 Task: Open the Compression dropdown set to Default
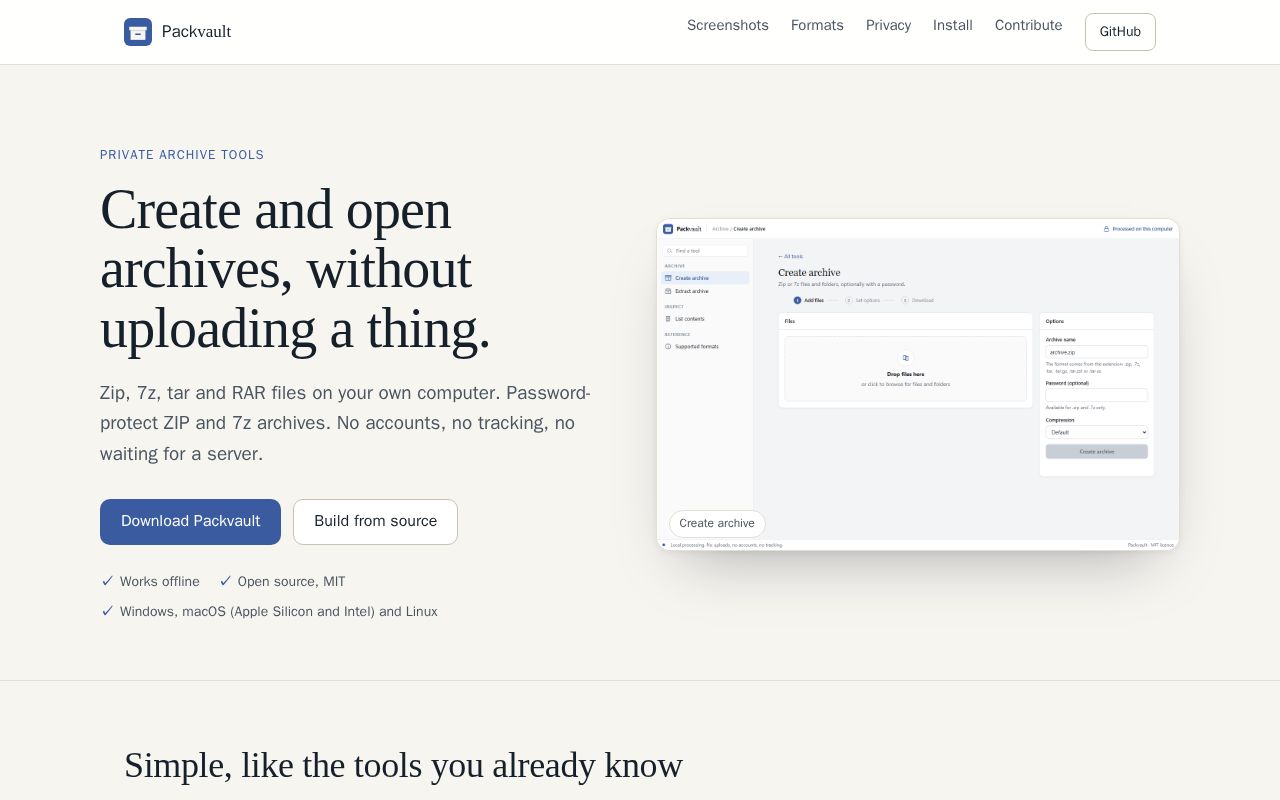point(1097,432)
